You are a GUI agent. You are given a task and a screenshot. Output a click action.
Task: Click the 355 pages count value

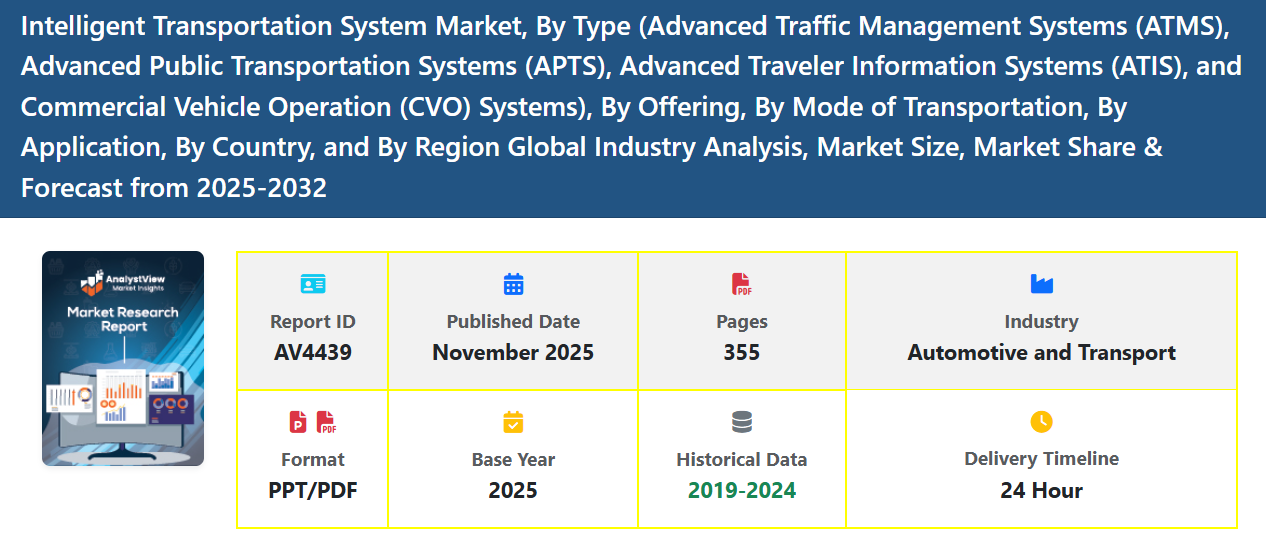[741, 353]
